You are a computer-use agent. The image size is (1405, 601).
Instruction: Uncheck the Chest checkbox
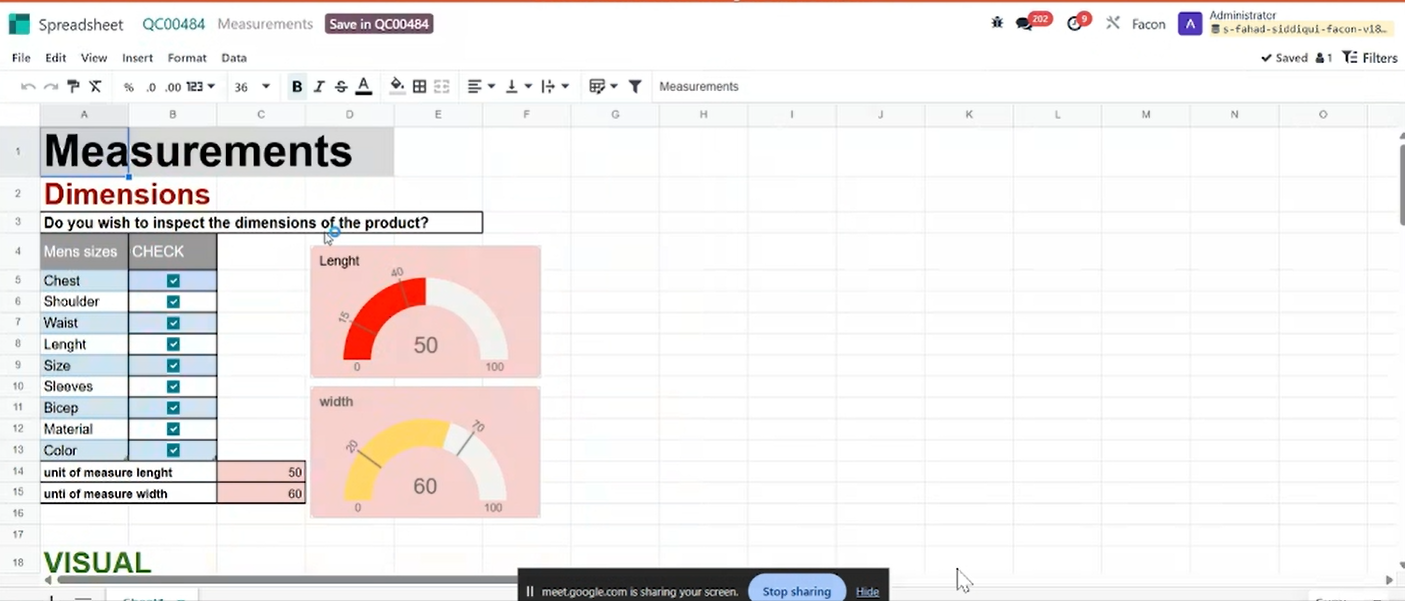click(173, 281)
